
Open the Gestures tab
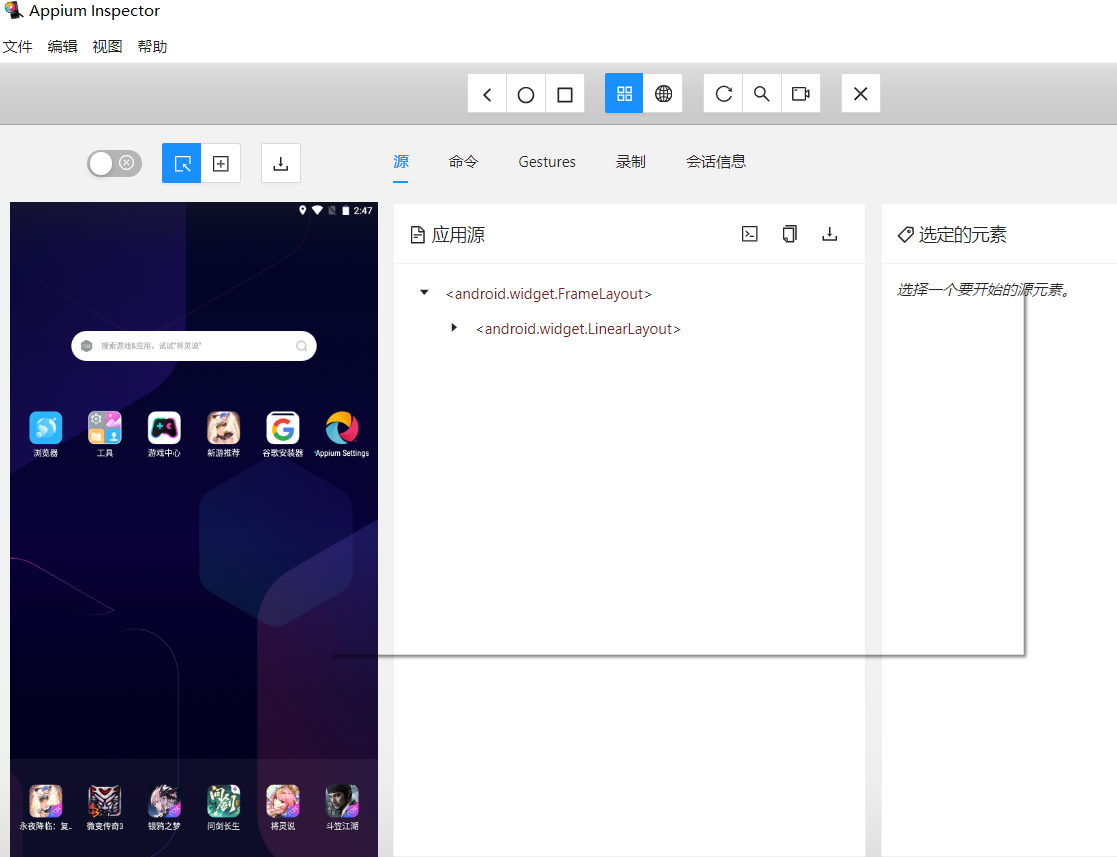coord(547,162)
